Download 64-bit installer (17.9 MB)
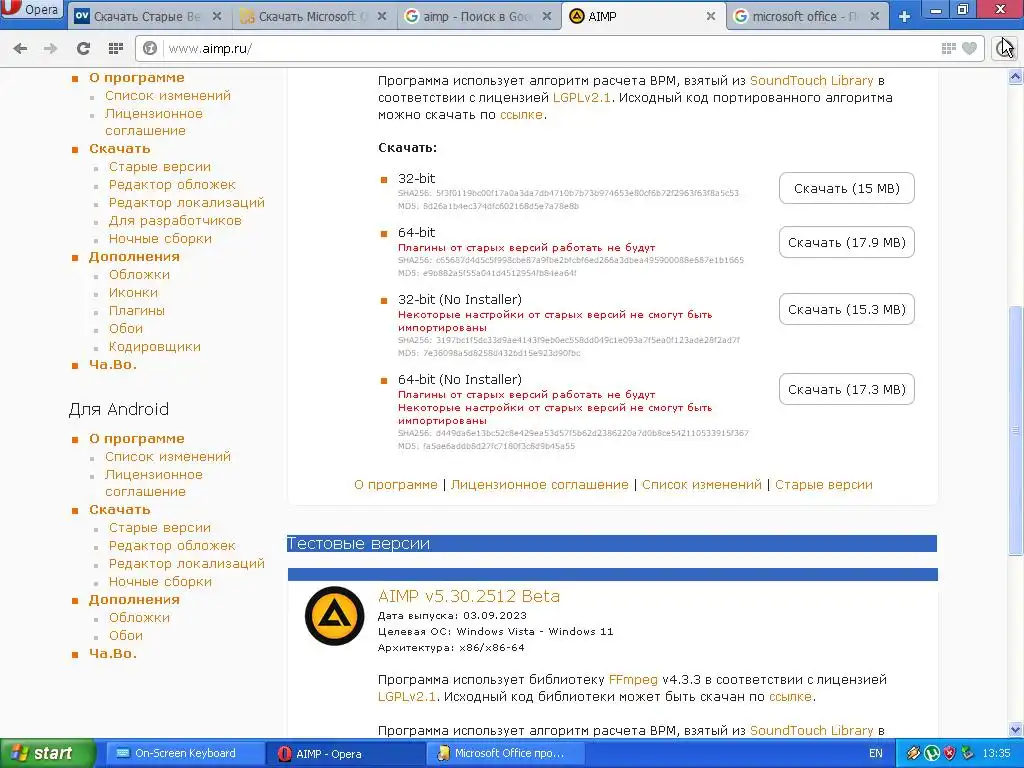 coord(846,242)
